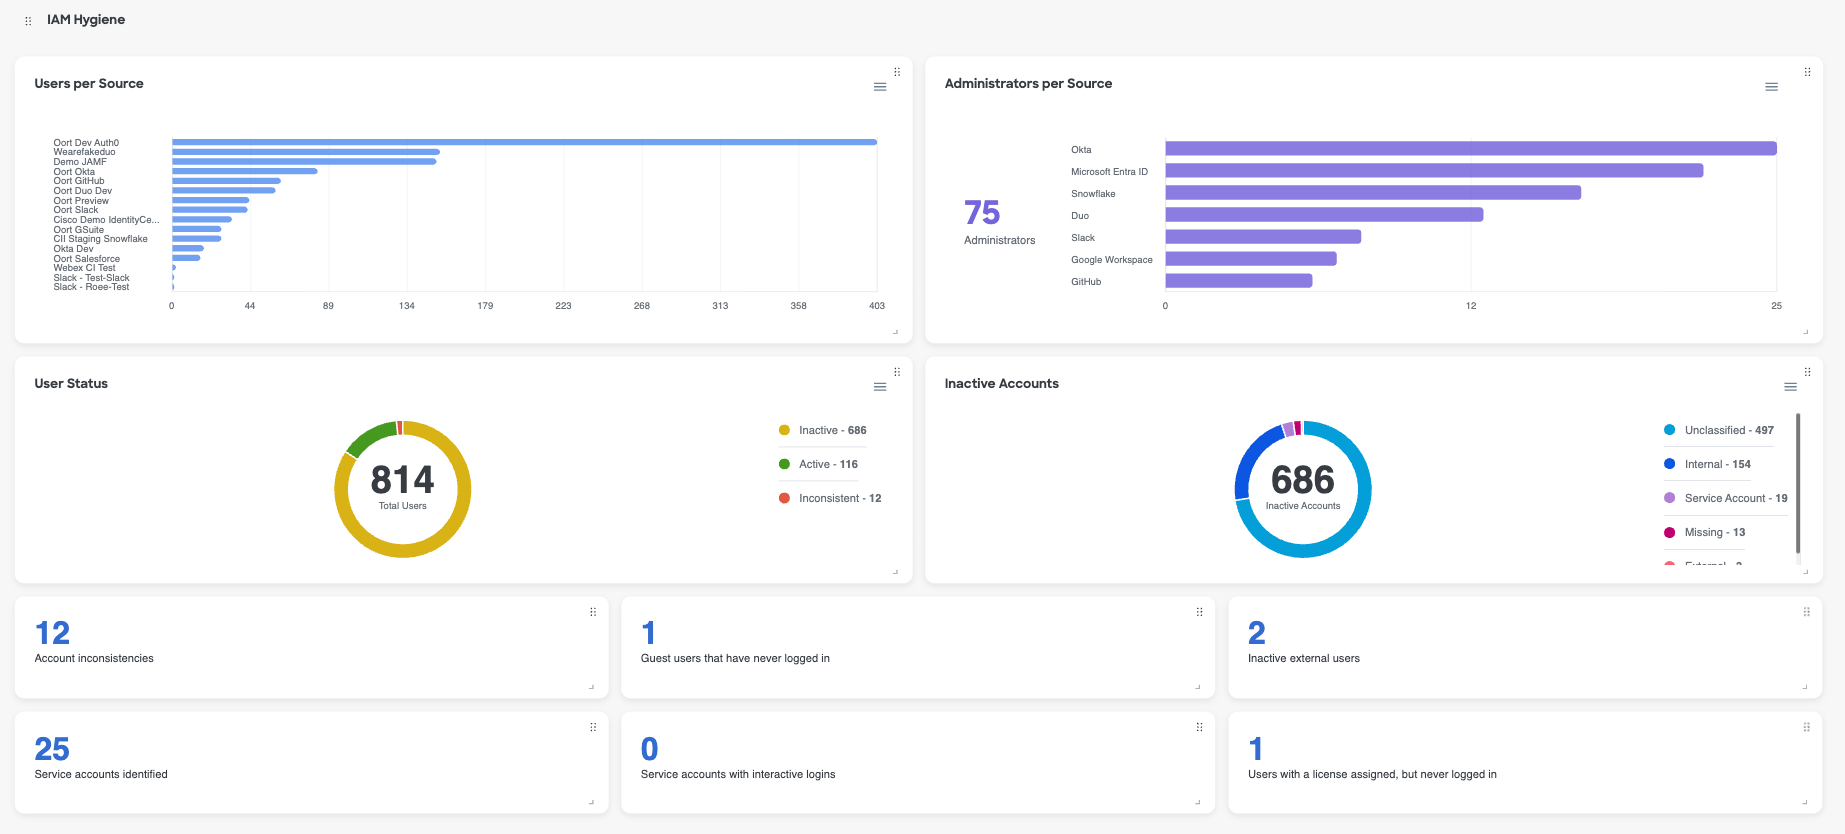Image resolution: width=1845 pixels, height=834 pixels.
Task: Open Administrators per Source hamburger menu
Action: pos(1771,87)
